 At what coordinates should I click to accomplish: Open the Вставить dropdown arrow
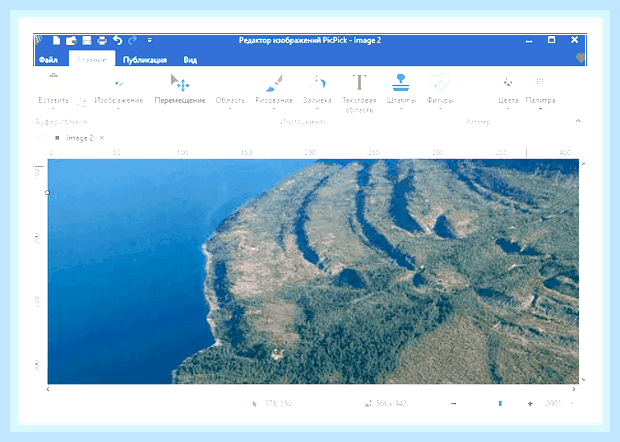[53, 108]
